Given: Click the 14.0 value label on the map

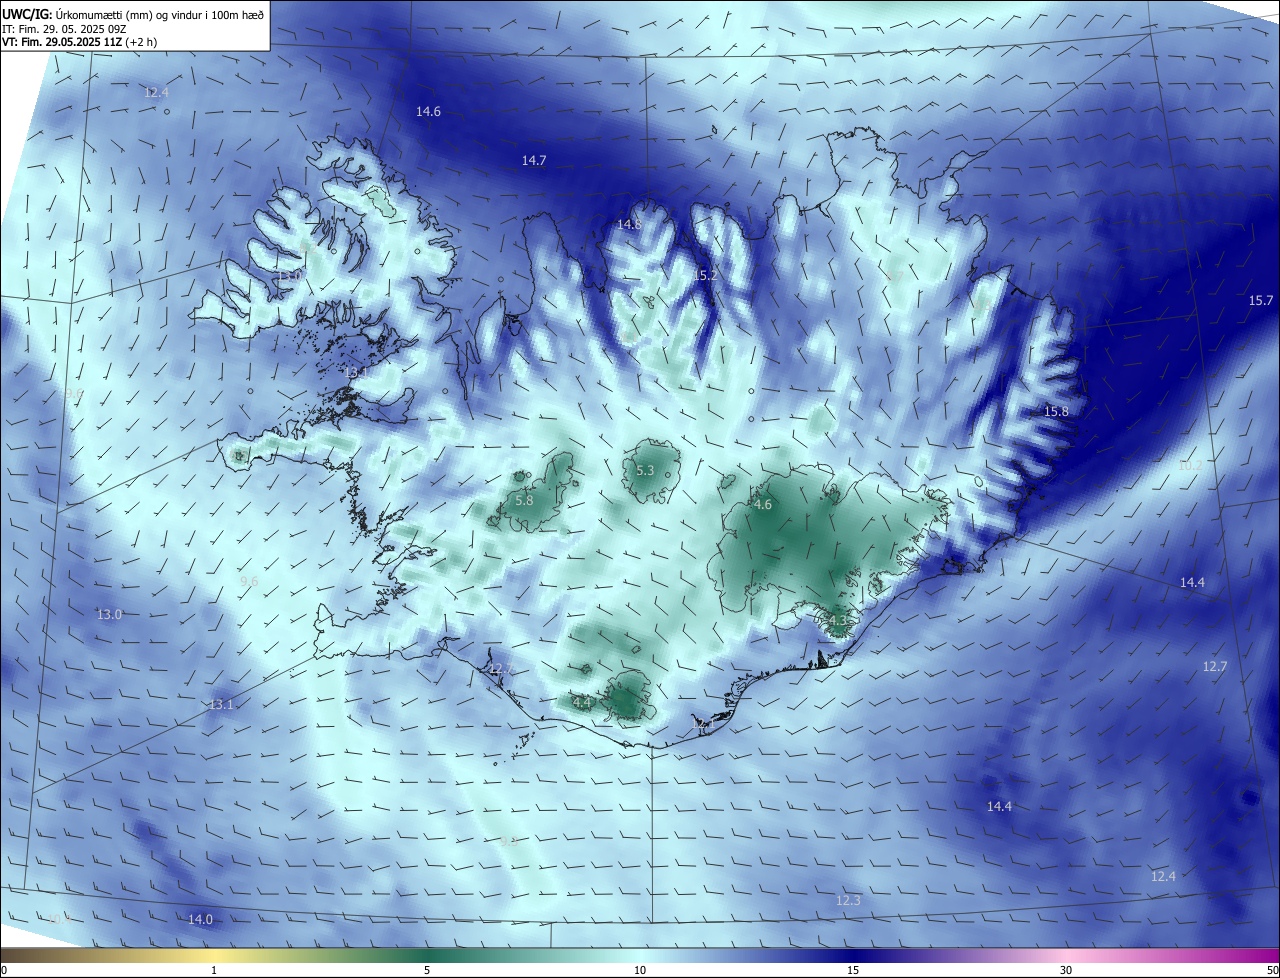Looking at the screenshot, I should point(200,919).
